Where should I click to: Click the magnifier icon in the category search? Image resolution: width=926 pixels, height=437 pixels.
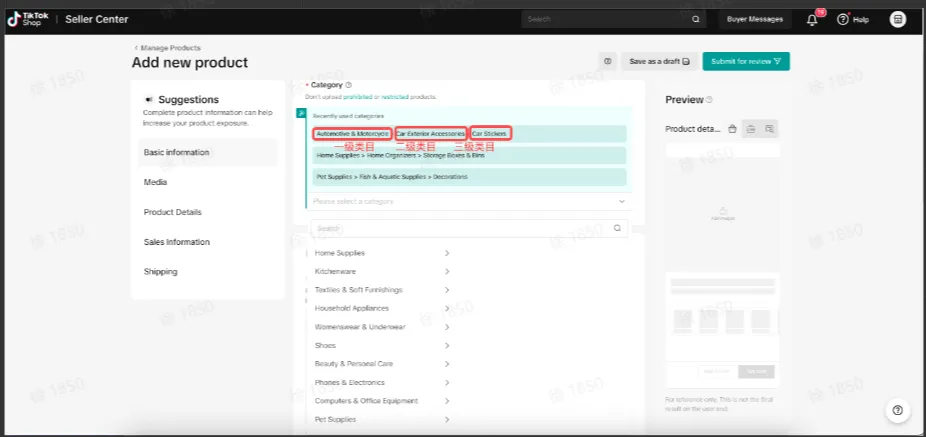(617, 229)
